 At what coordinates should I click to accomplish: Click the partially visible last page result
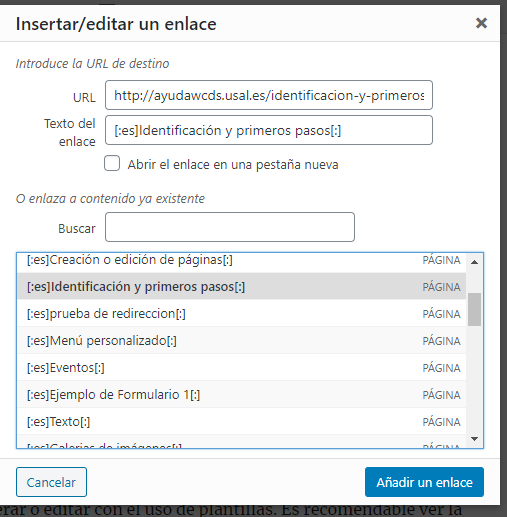pyautogui.click(x=242, y=442)
